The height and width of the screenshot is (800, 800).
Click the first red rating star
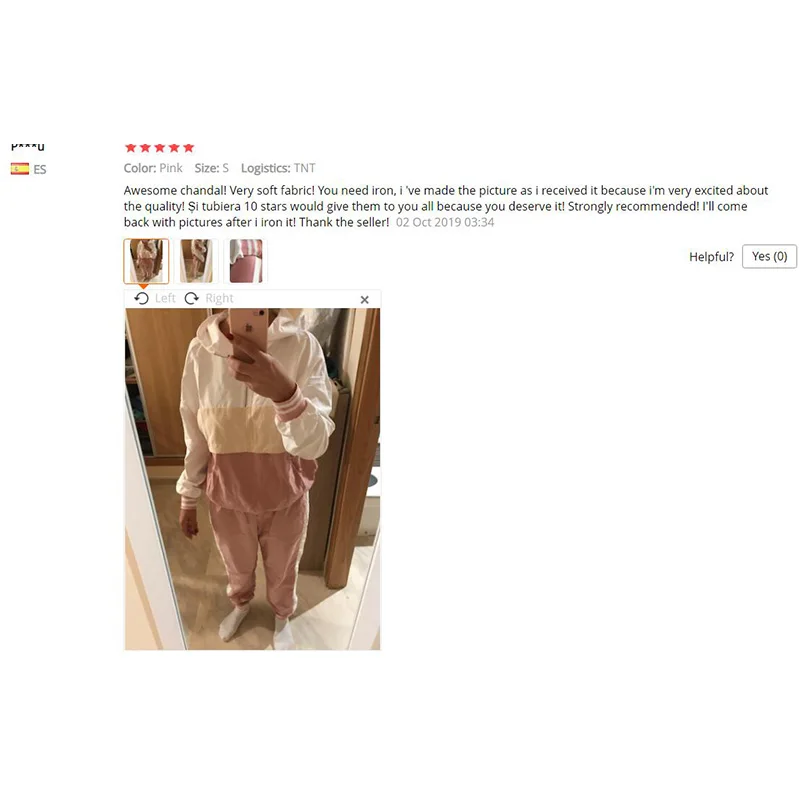[131, 148]
